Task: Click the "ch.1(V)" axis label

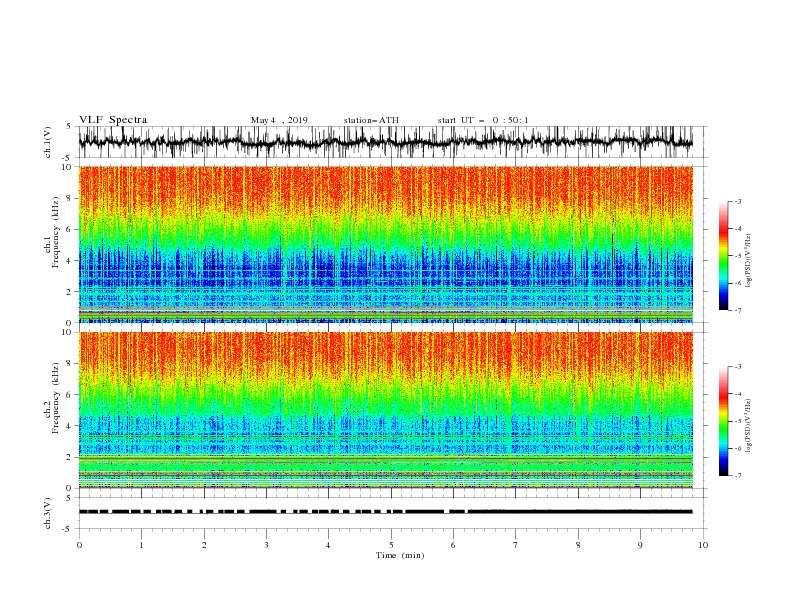Action: (48, 142)
